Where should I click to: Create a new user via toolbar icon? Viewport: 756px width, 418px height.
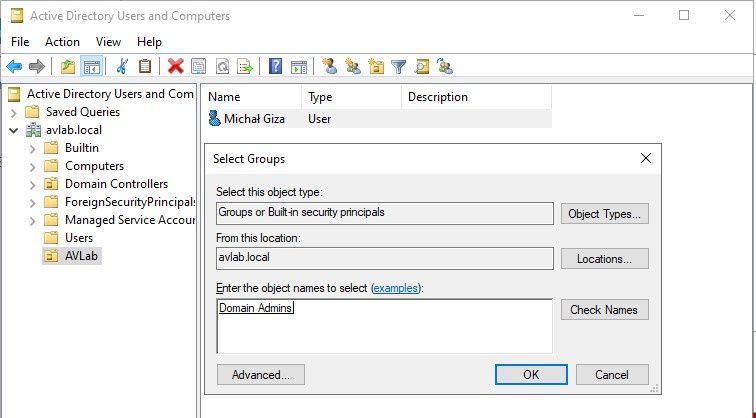point(330,66)
